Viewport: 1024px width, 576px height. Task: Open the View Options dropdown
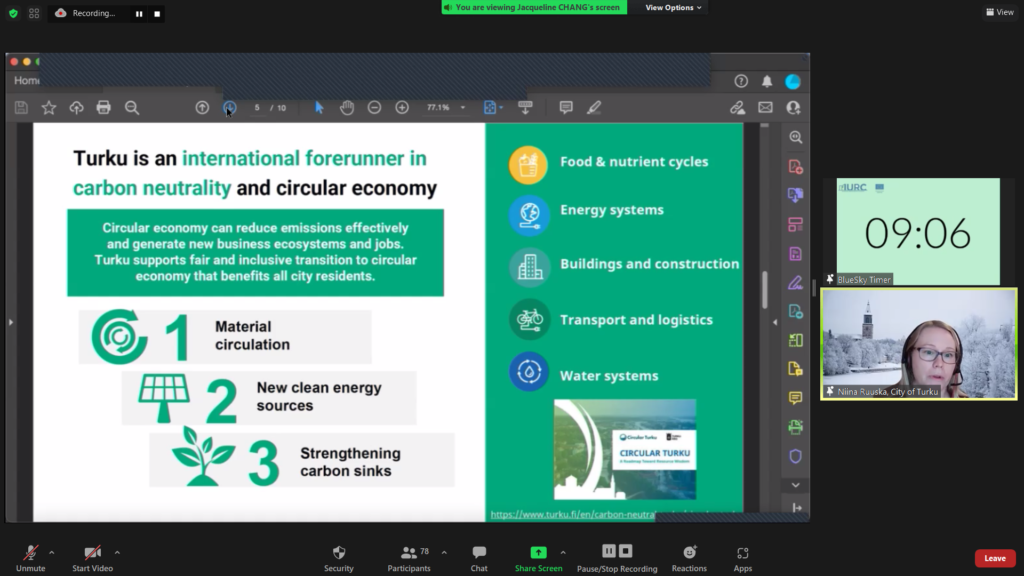[673, 7]
